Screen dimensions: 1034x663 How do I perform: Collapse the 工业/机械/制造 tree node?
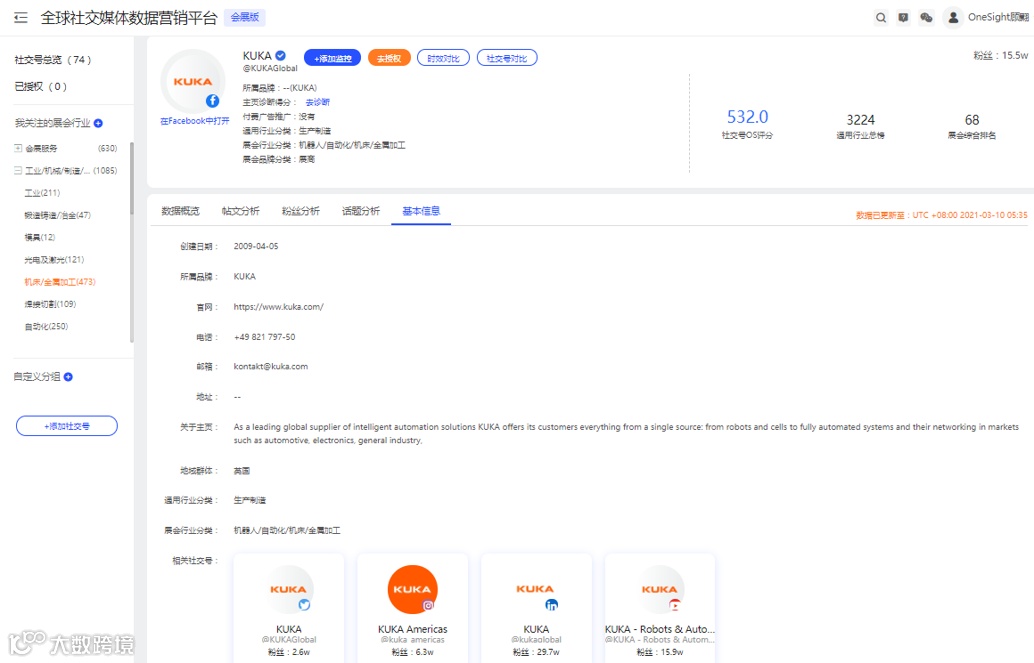(x=18, y=170)
